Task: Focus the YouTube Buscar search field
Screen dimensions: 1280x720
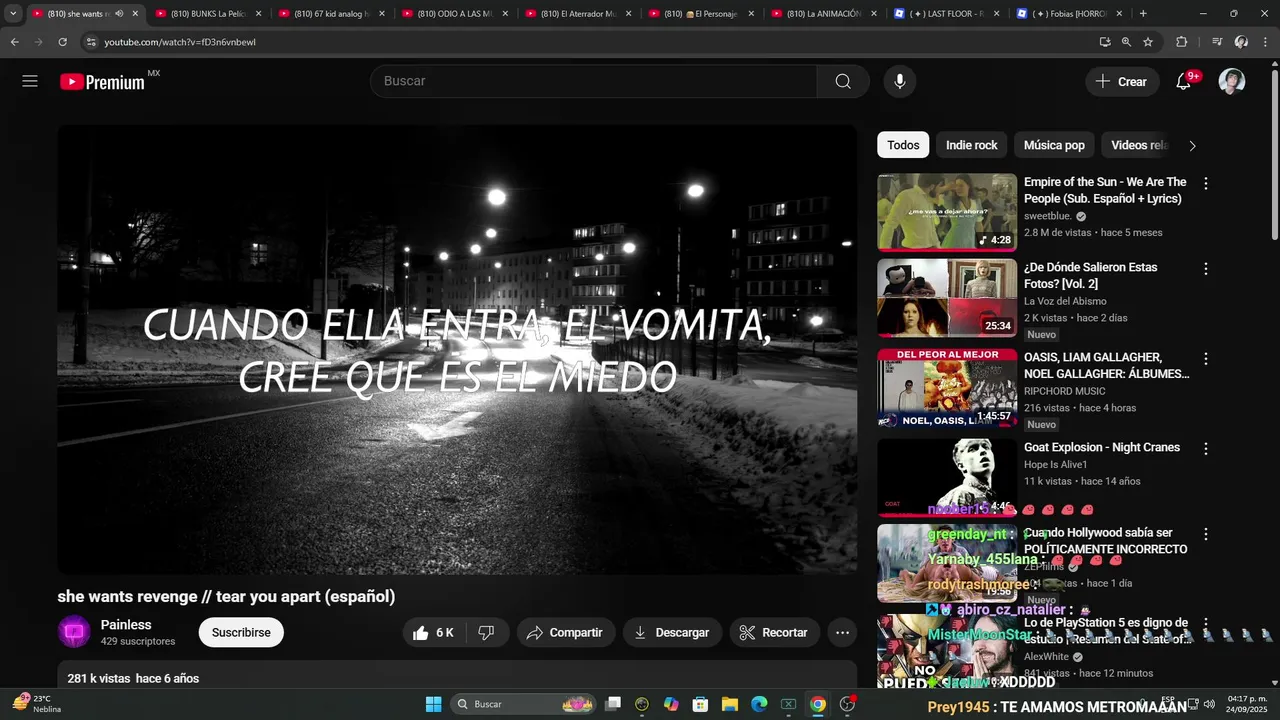Action: point(594,81)
